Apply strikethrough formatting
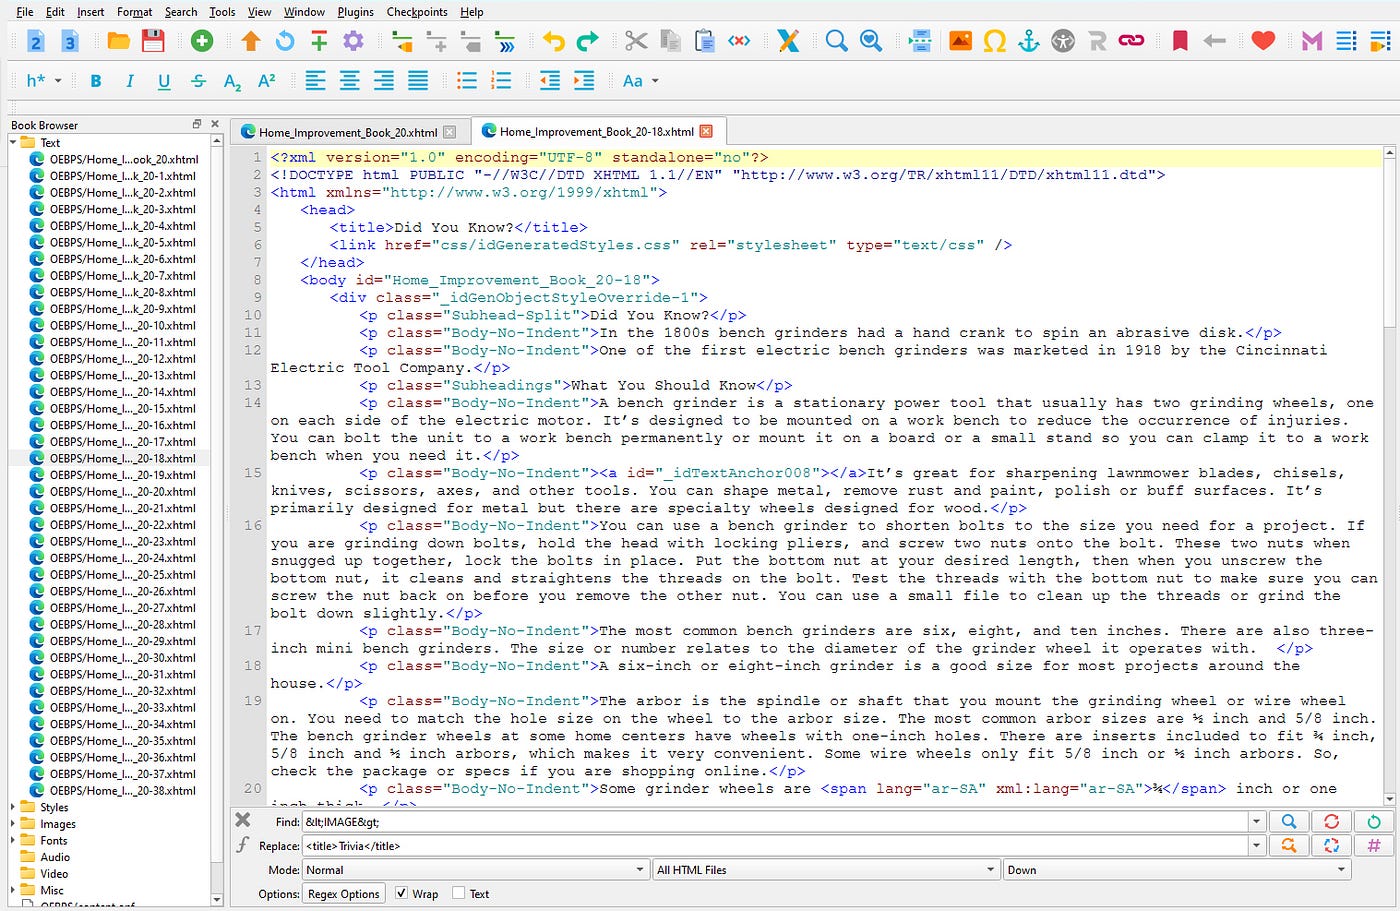This screenshot has height=911, width=1400. (x=198, y=81)
